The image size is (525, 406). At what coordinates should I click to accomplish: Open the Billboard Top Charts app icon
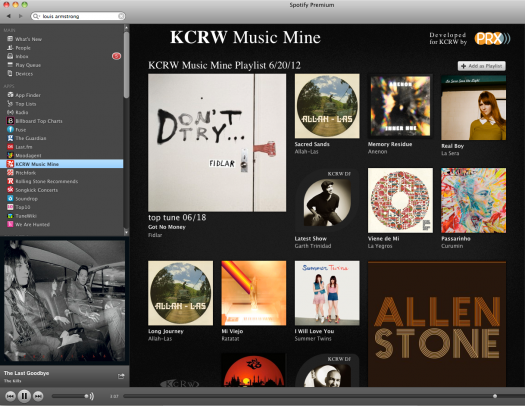coord(10,121)
